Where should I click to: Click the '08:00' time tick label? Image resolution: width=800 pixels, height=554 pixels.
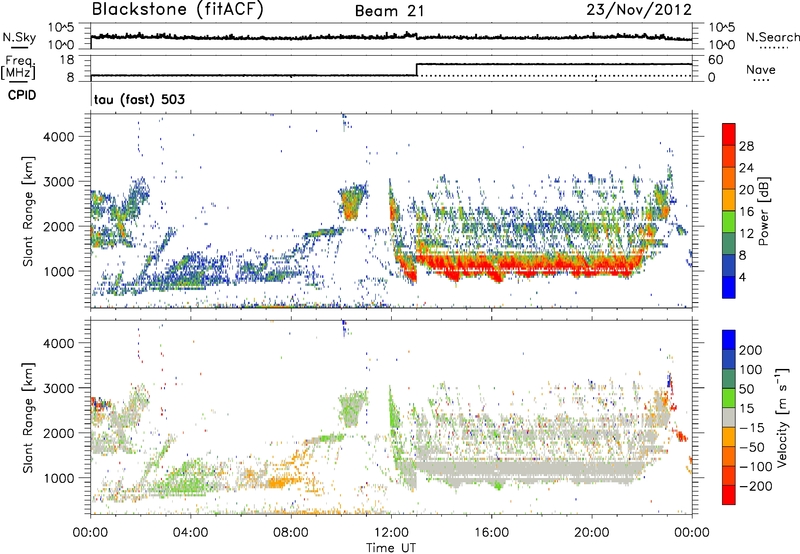pyautogui.click(x=291, y=533)
